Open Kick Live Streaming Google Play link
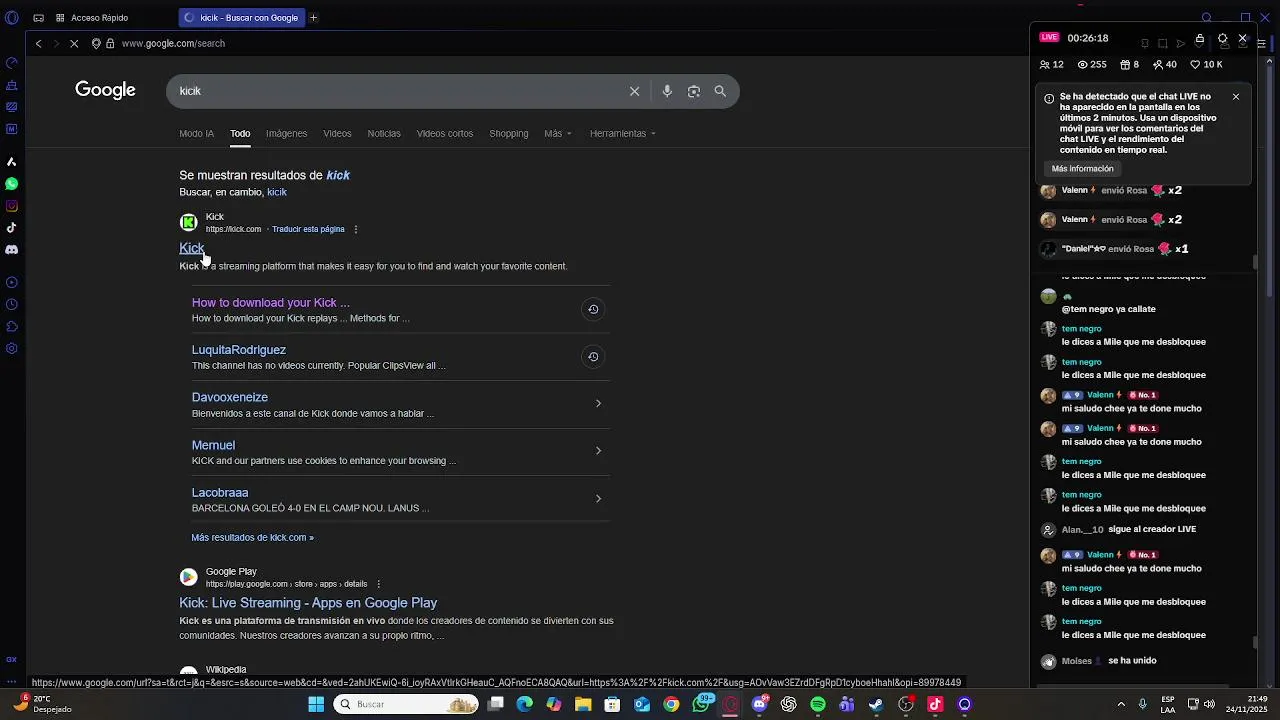The height and width of the screenshot is (720, 1280). tap(308, 603)
